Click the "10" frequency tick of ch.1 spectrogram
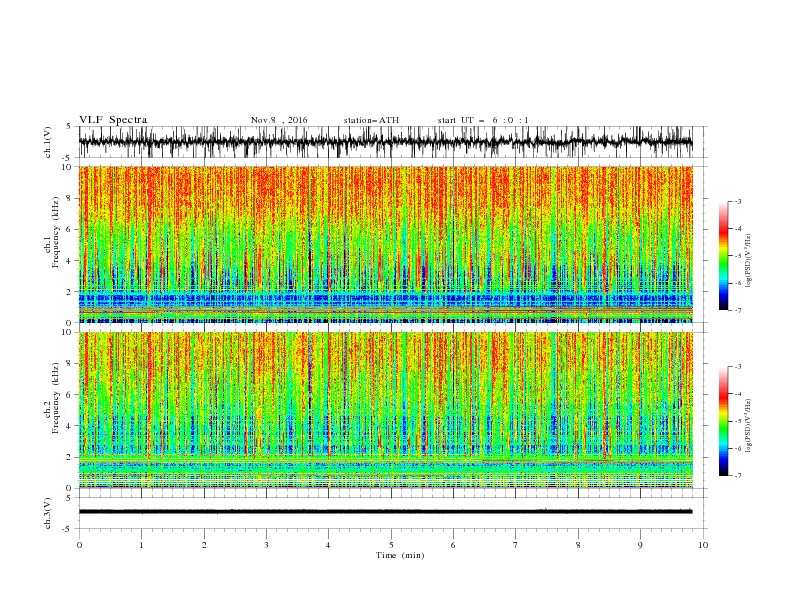Screen dimensions: 792x612 (67, 167)
